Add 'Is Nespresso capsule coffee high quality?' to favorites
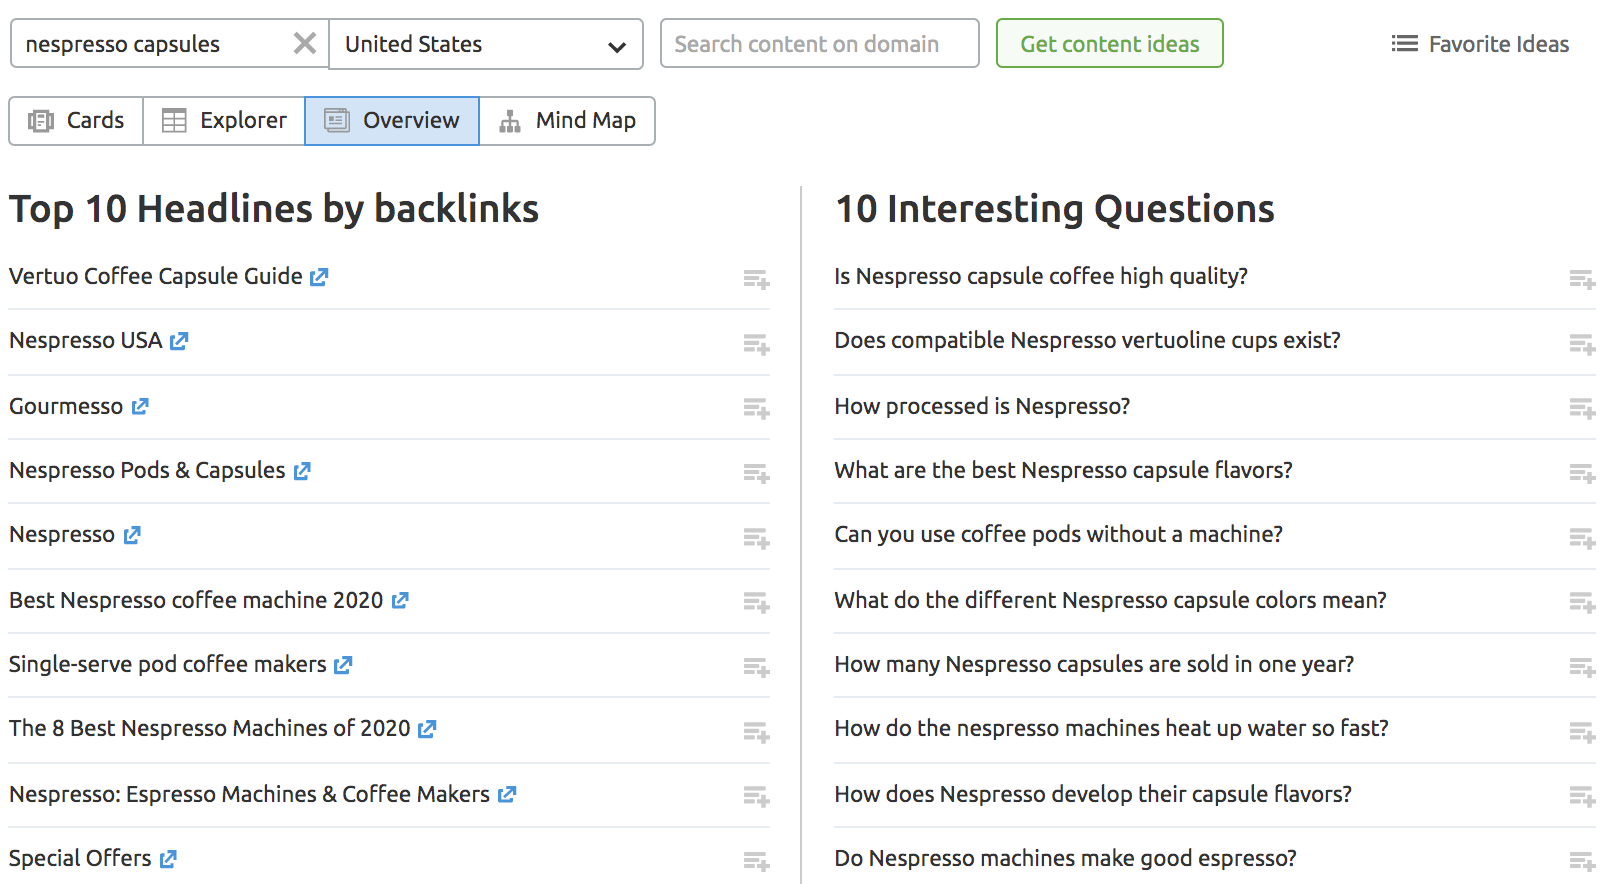Image resolution: width=1610 pixels, height=884 pixels. click(1582, 280)
